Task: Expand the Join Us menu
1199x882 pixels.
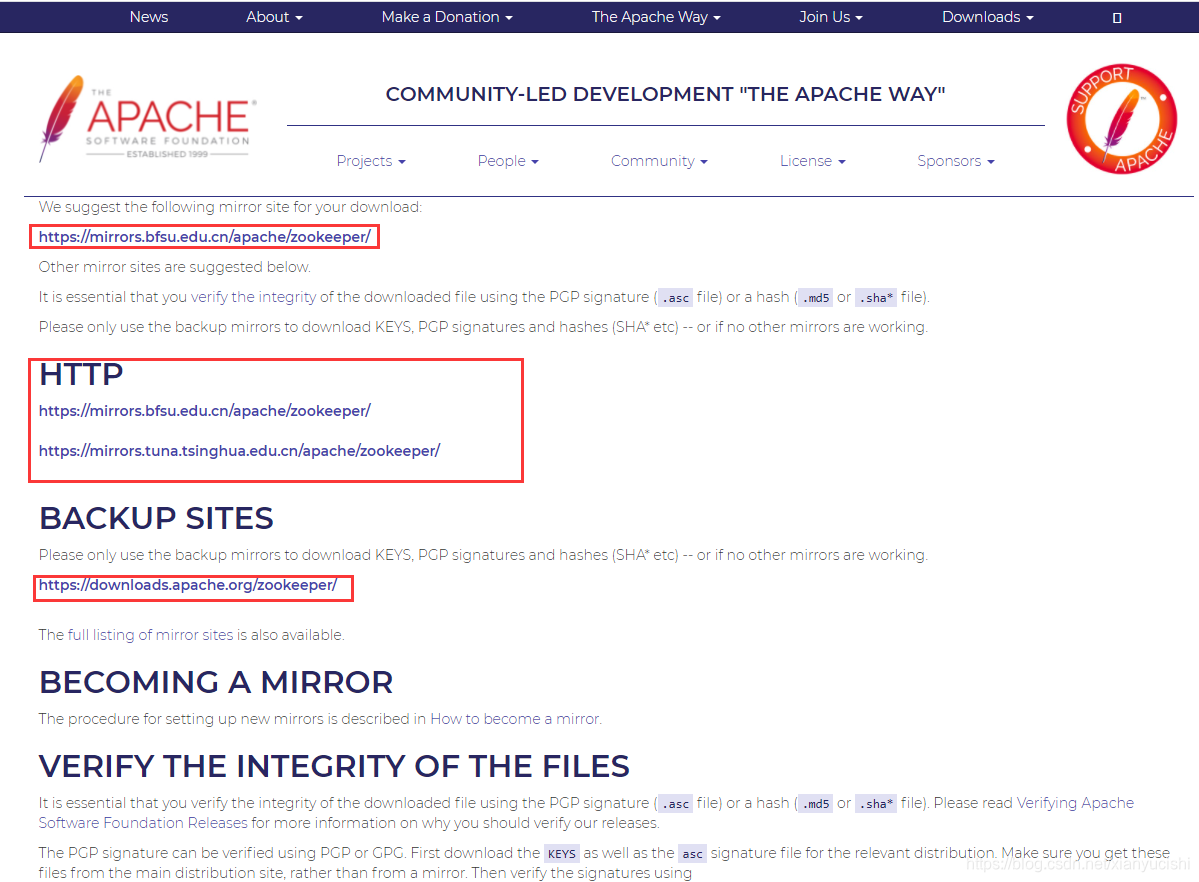Action: pyautogui.click(x=830, y=17)
